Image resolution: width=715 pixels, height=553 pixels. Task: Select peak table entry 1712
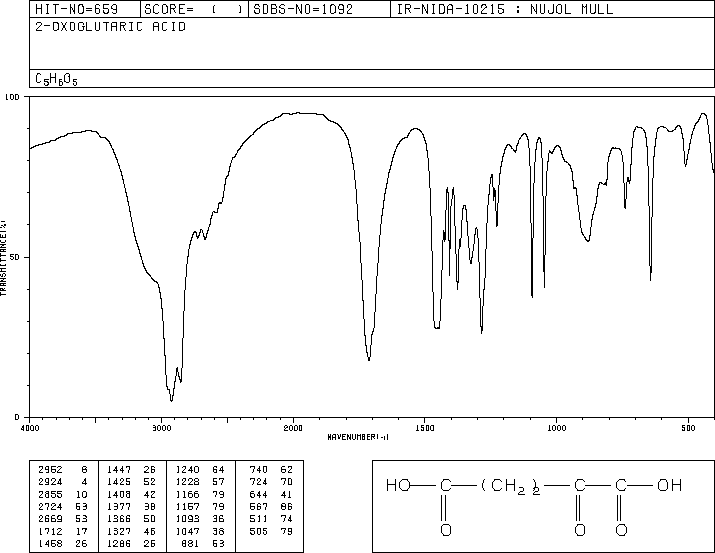[51, 531]
